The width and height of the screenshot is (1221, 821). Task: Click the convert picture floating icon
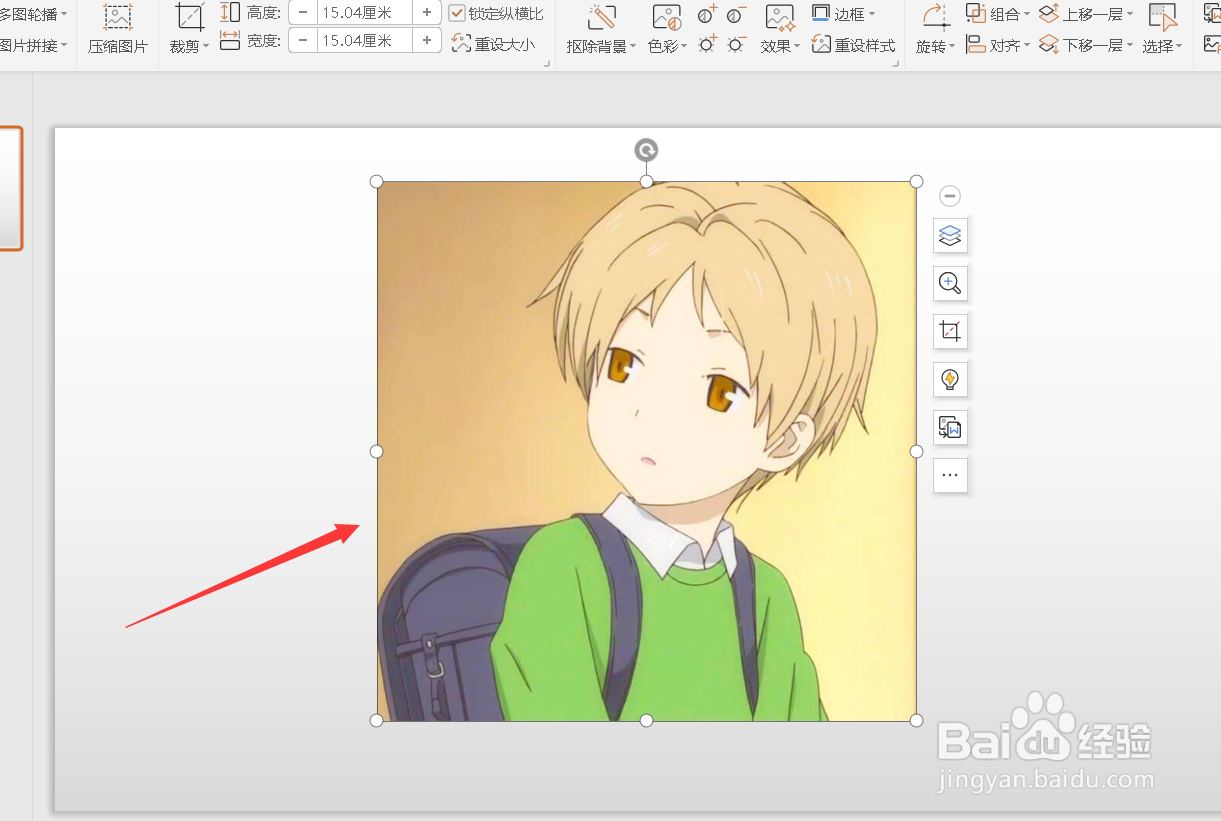click(950, 428)
